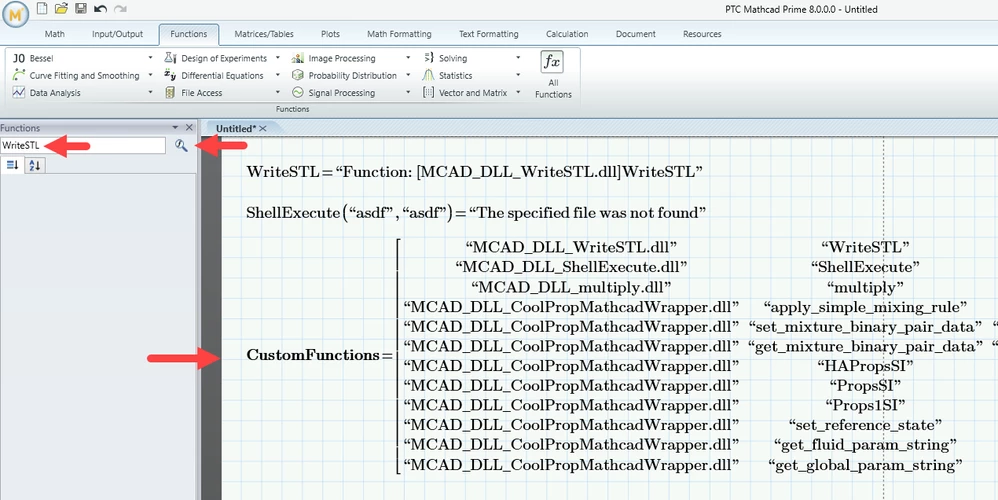The height and width of the screenshot is (500, 998).
Task: Open the Mathcad application menu button
Action: [15, 15]
